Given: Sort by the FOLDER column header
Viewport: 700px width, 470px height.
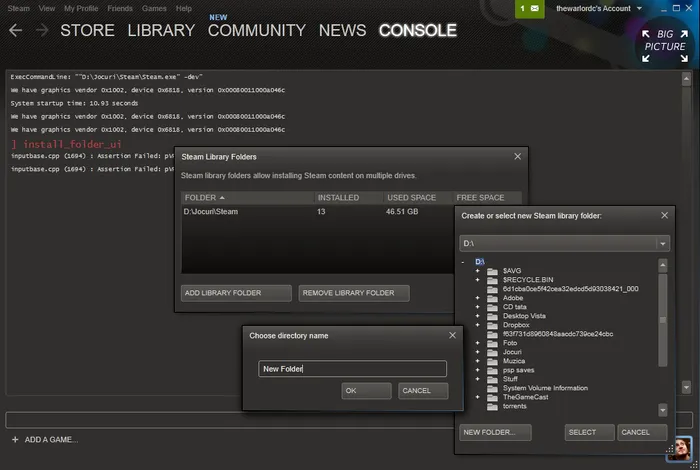Looking at the screenshot, I should [248, 198].
